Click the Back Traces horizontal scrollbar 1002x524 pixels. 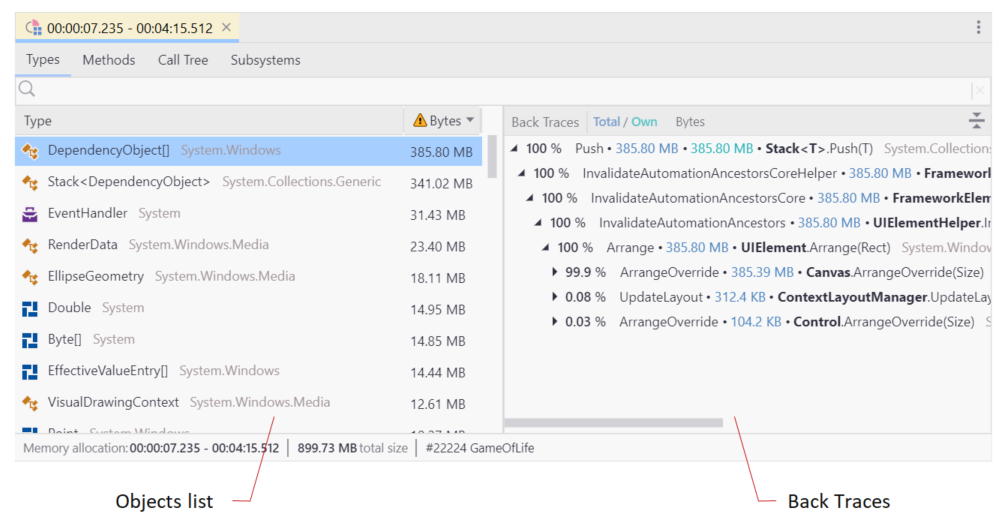pos(613,423)
